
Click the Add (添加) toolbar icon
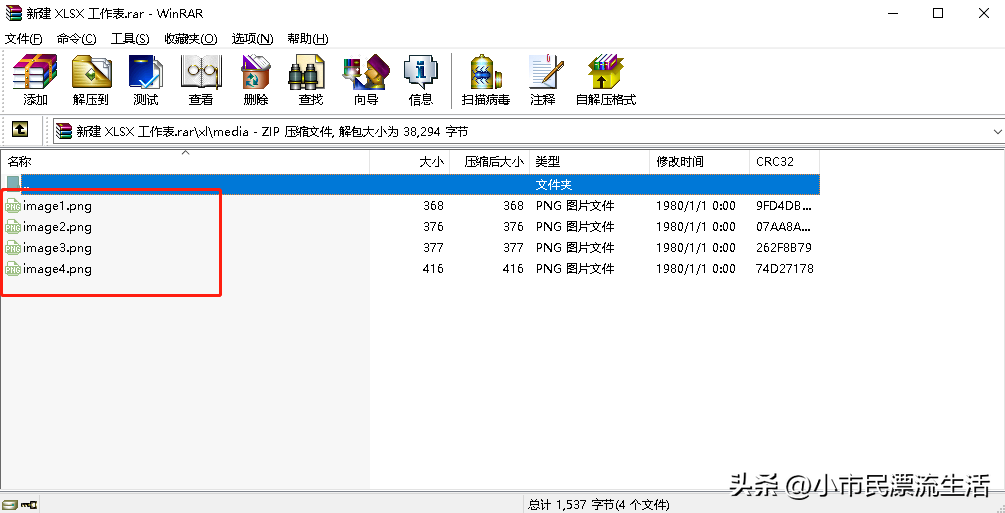35,80
